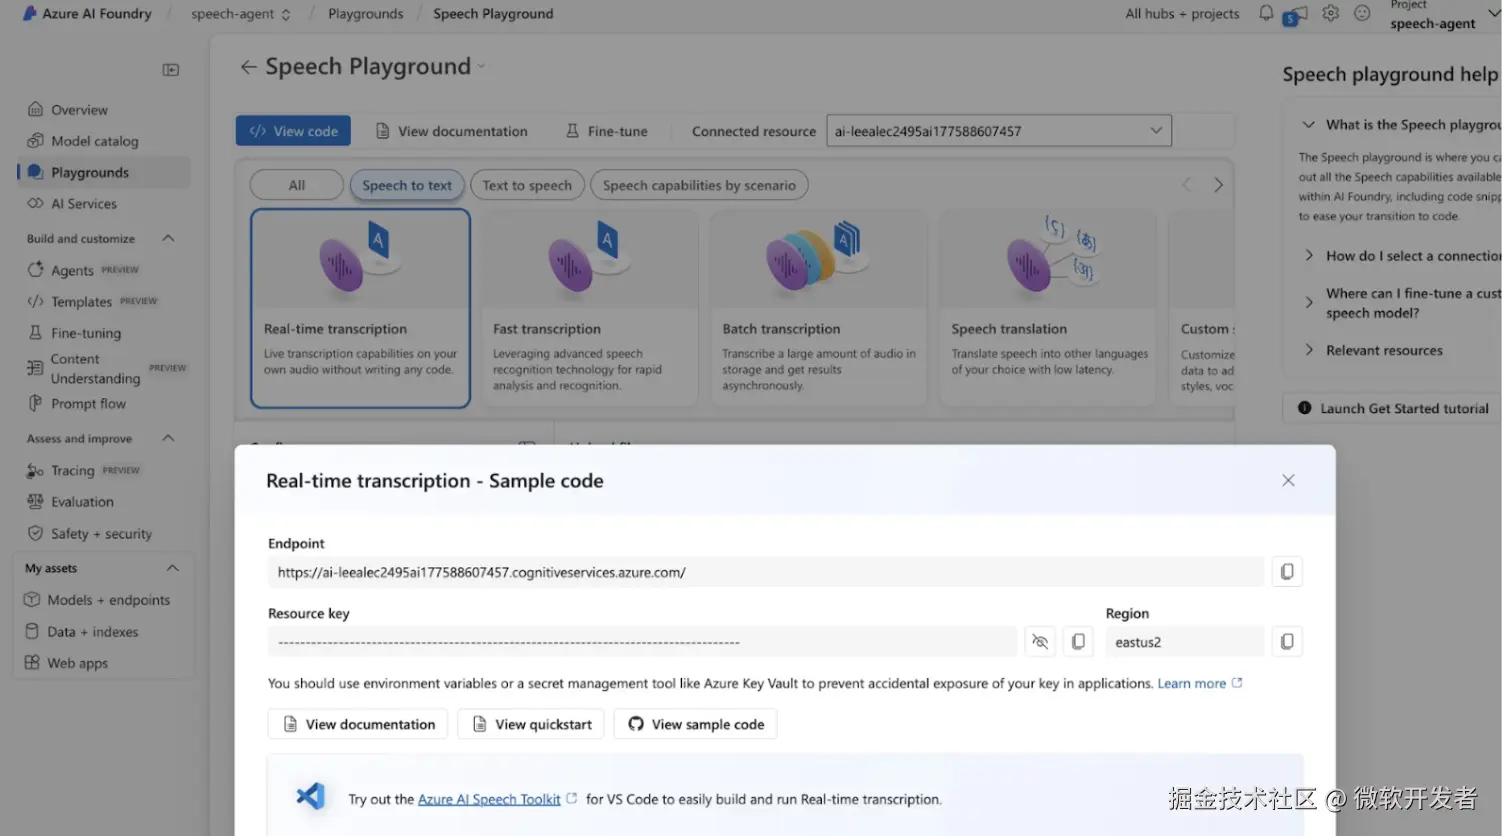Copy the resource key
The width and height of the screenshot is (1502, 836).
(x=1078, y=642)
